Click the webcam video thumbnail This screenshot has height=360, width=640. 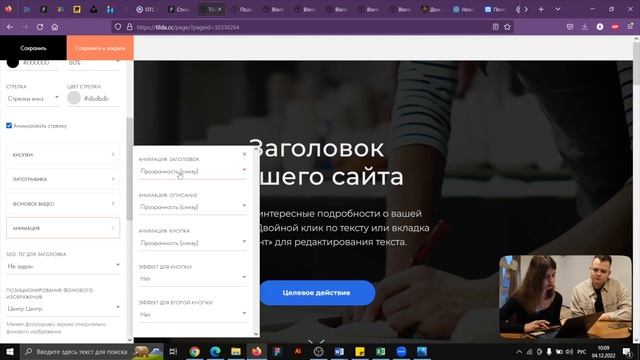pos(565,297)
